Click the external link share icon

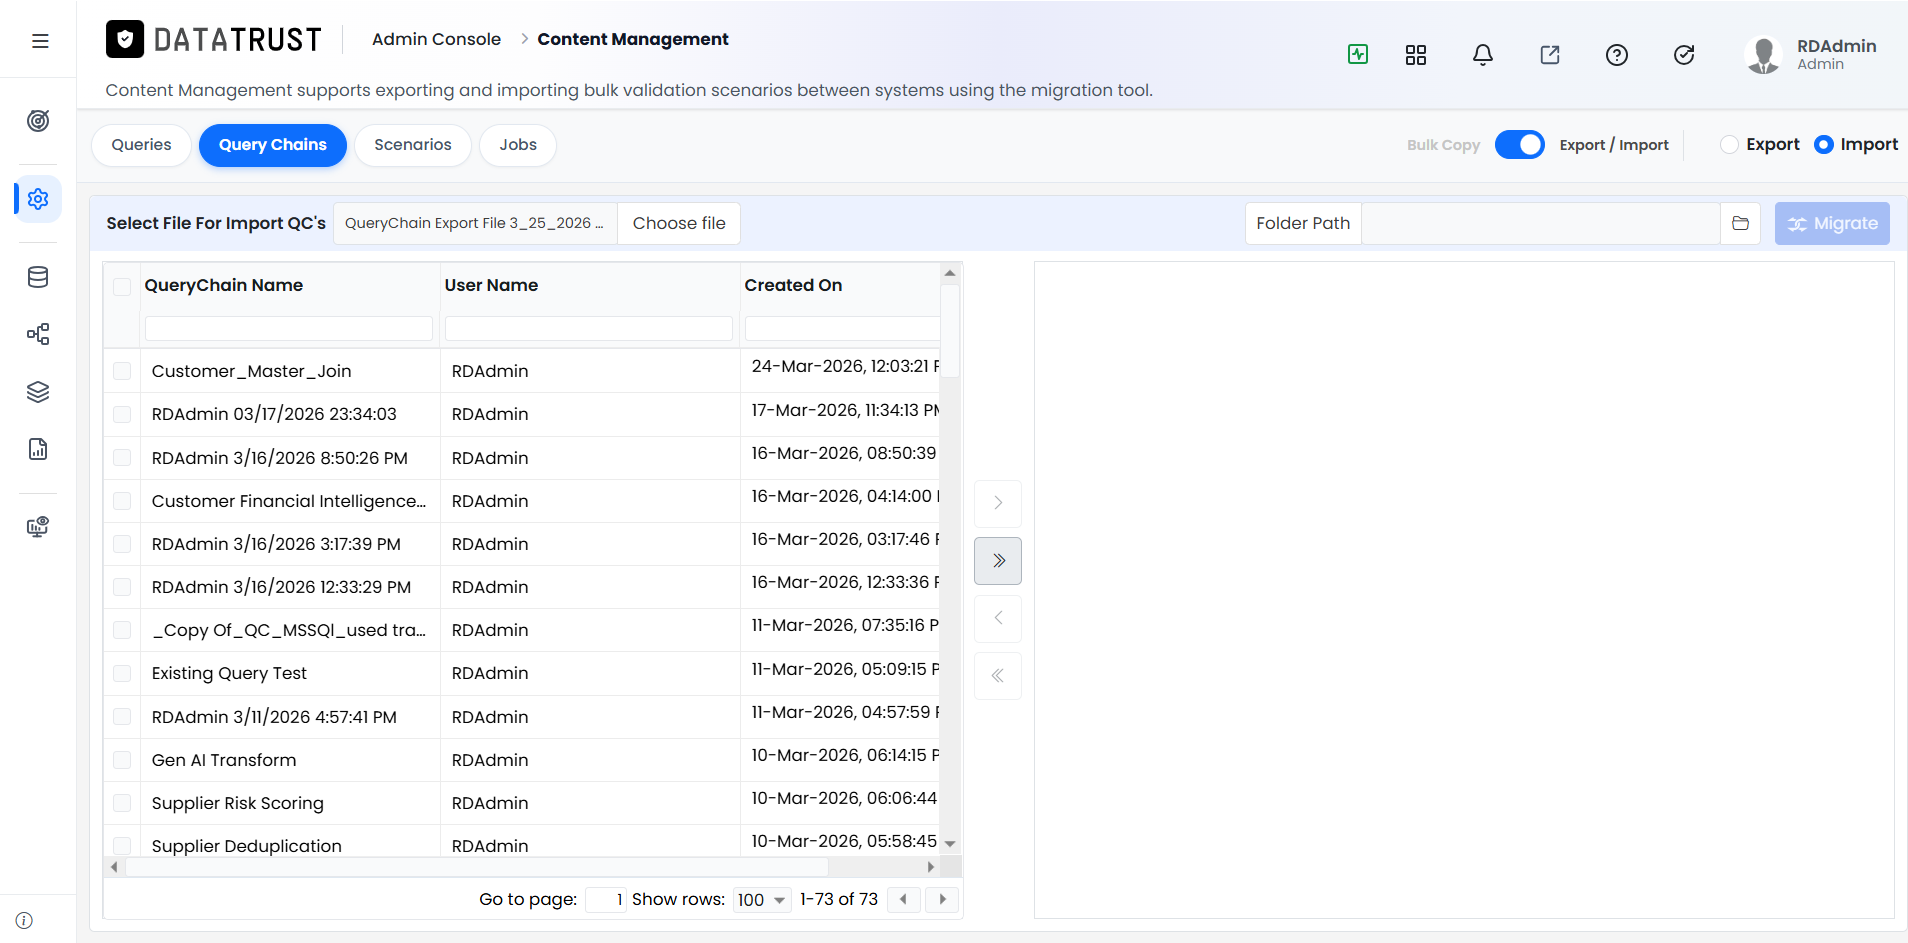point(1550,55)
